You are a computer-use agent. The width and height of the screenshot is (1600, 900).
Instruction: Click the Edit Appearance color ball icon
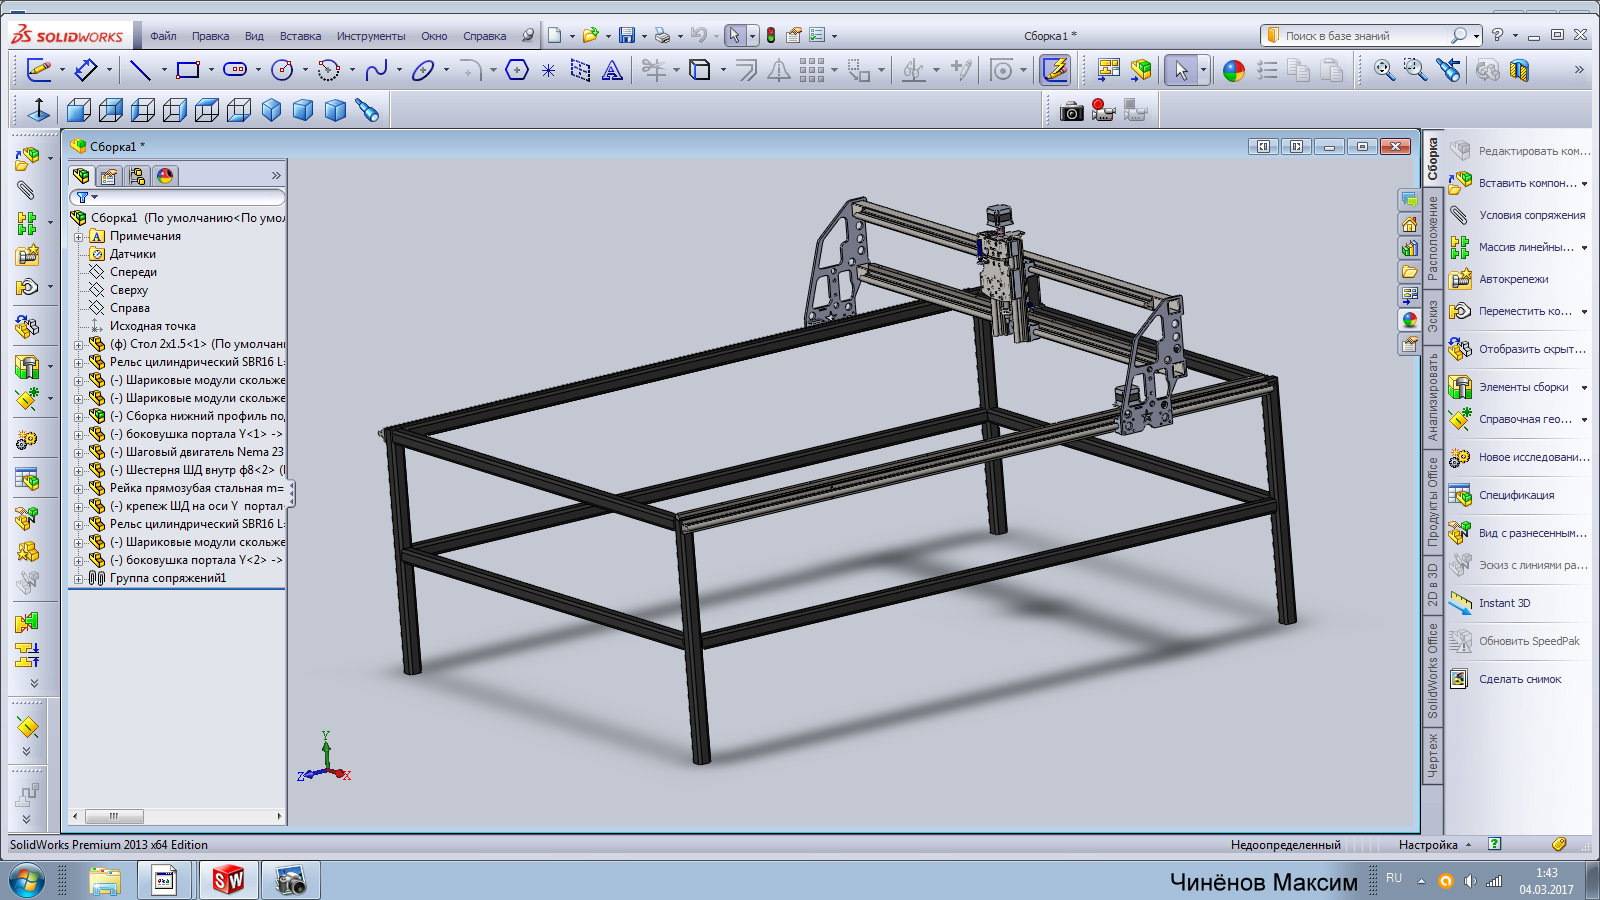coord(1234,70)
